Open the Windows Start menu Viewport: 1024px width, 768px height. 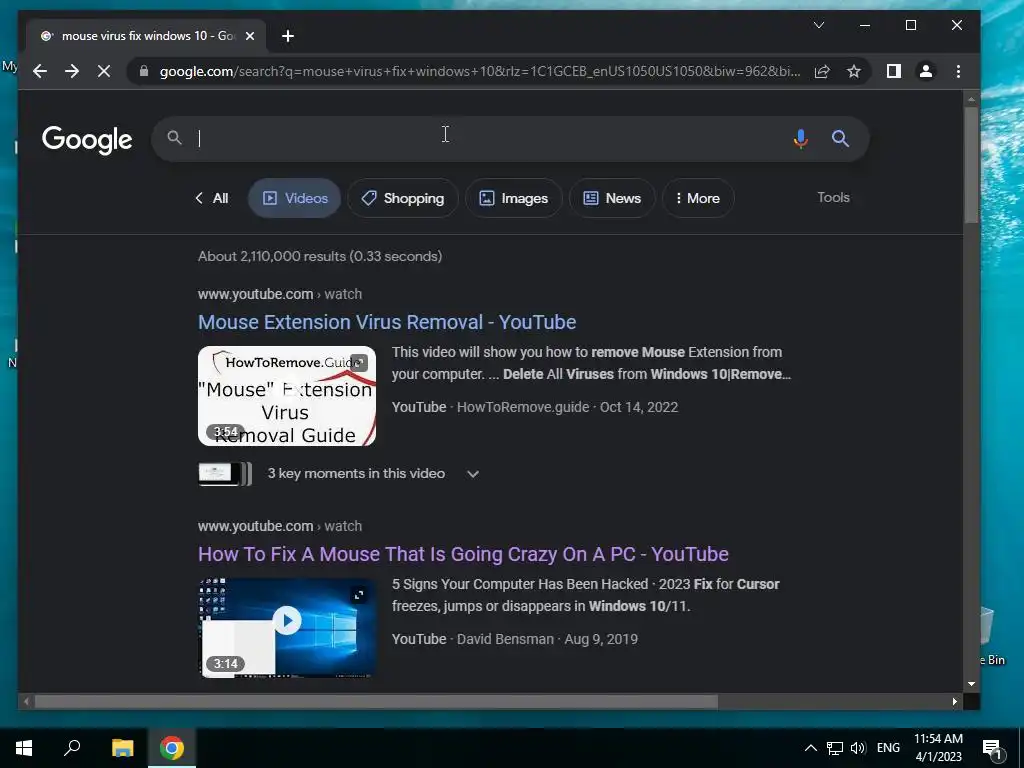24,748
